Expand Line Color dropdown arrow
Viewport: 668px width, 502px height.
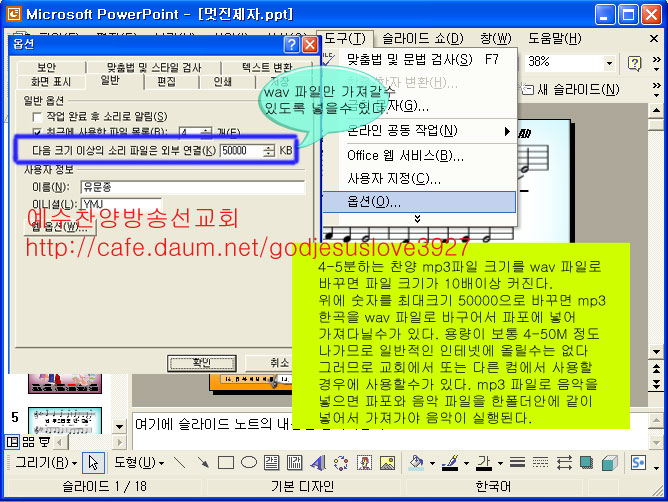click(x=466, y=463)
